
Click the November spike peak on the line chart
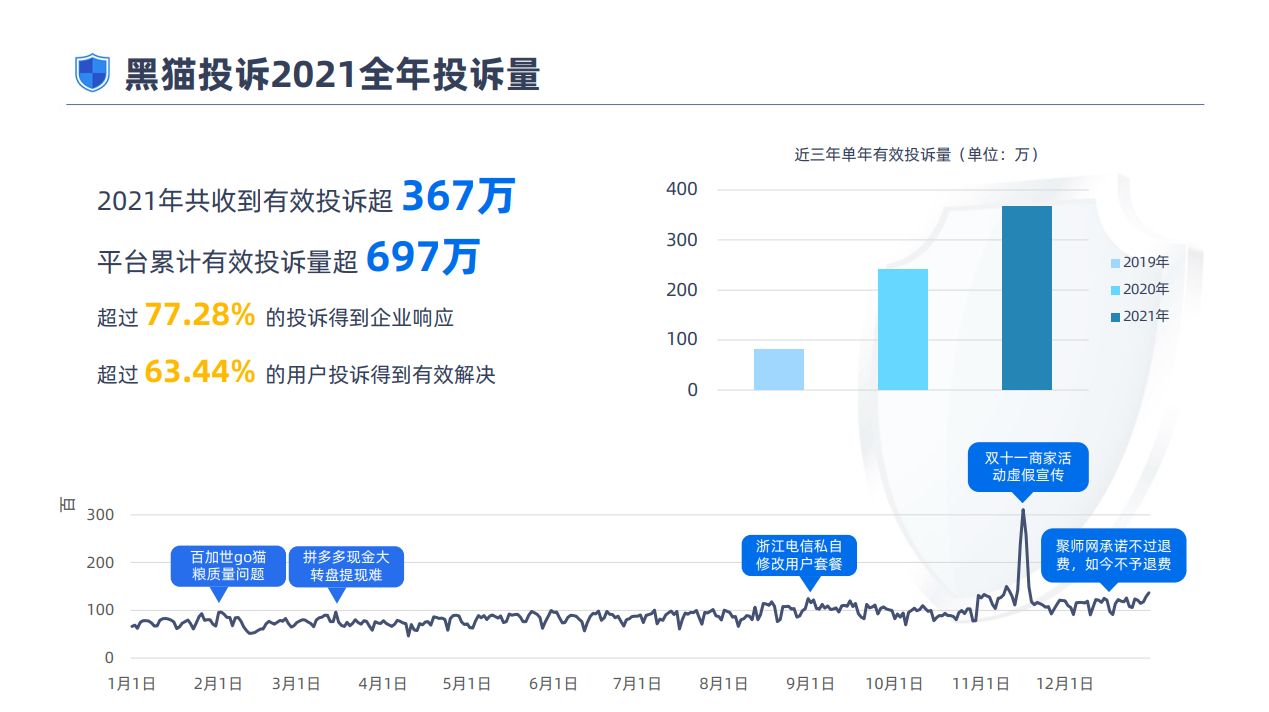point(1022,511)
